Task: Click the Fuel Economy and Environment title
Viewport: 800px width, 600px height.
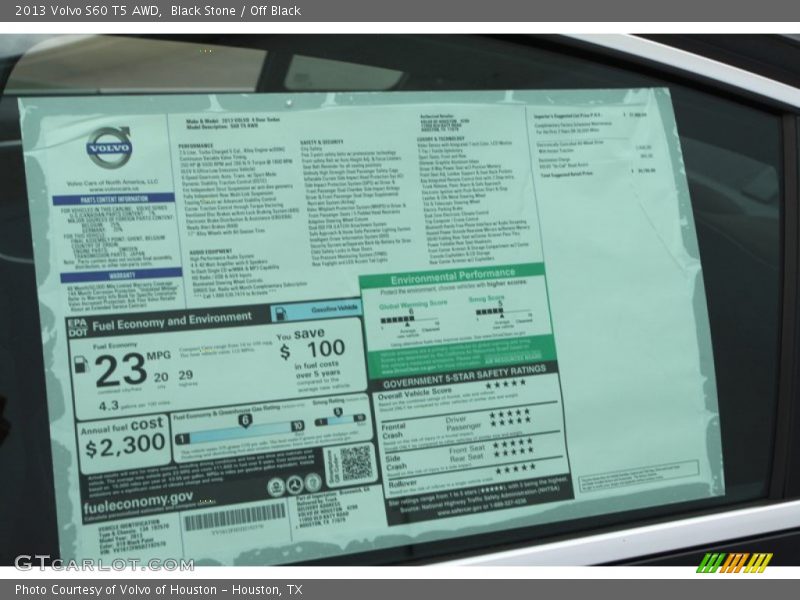Action: point(172,321)
